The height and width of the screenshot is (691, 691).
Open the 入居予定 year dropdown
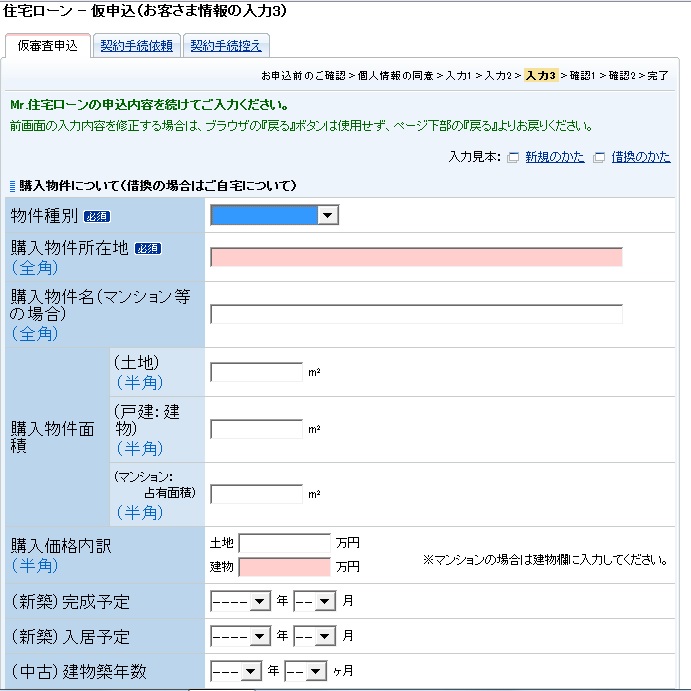click(x=241, y=636)
